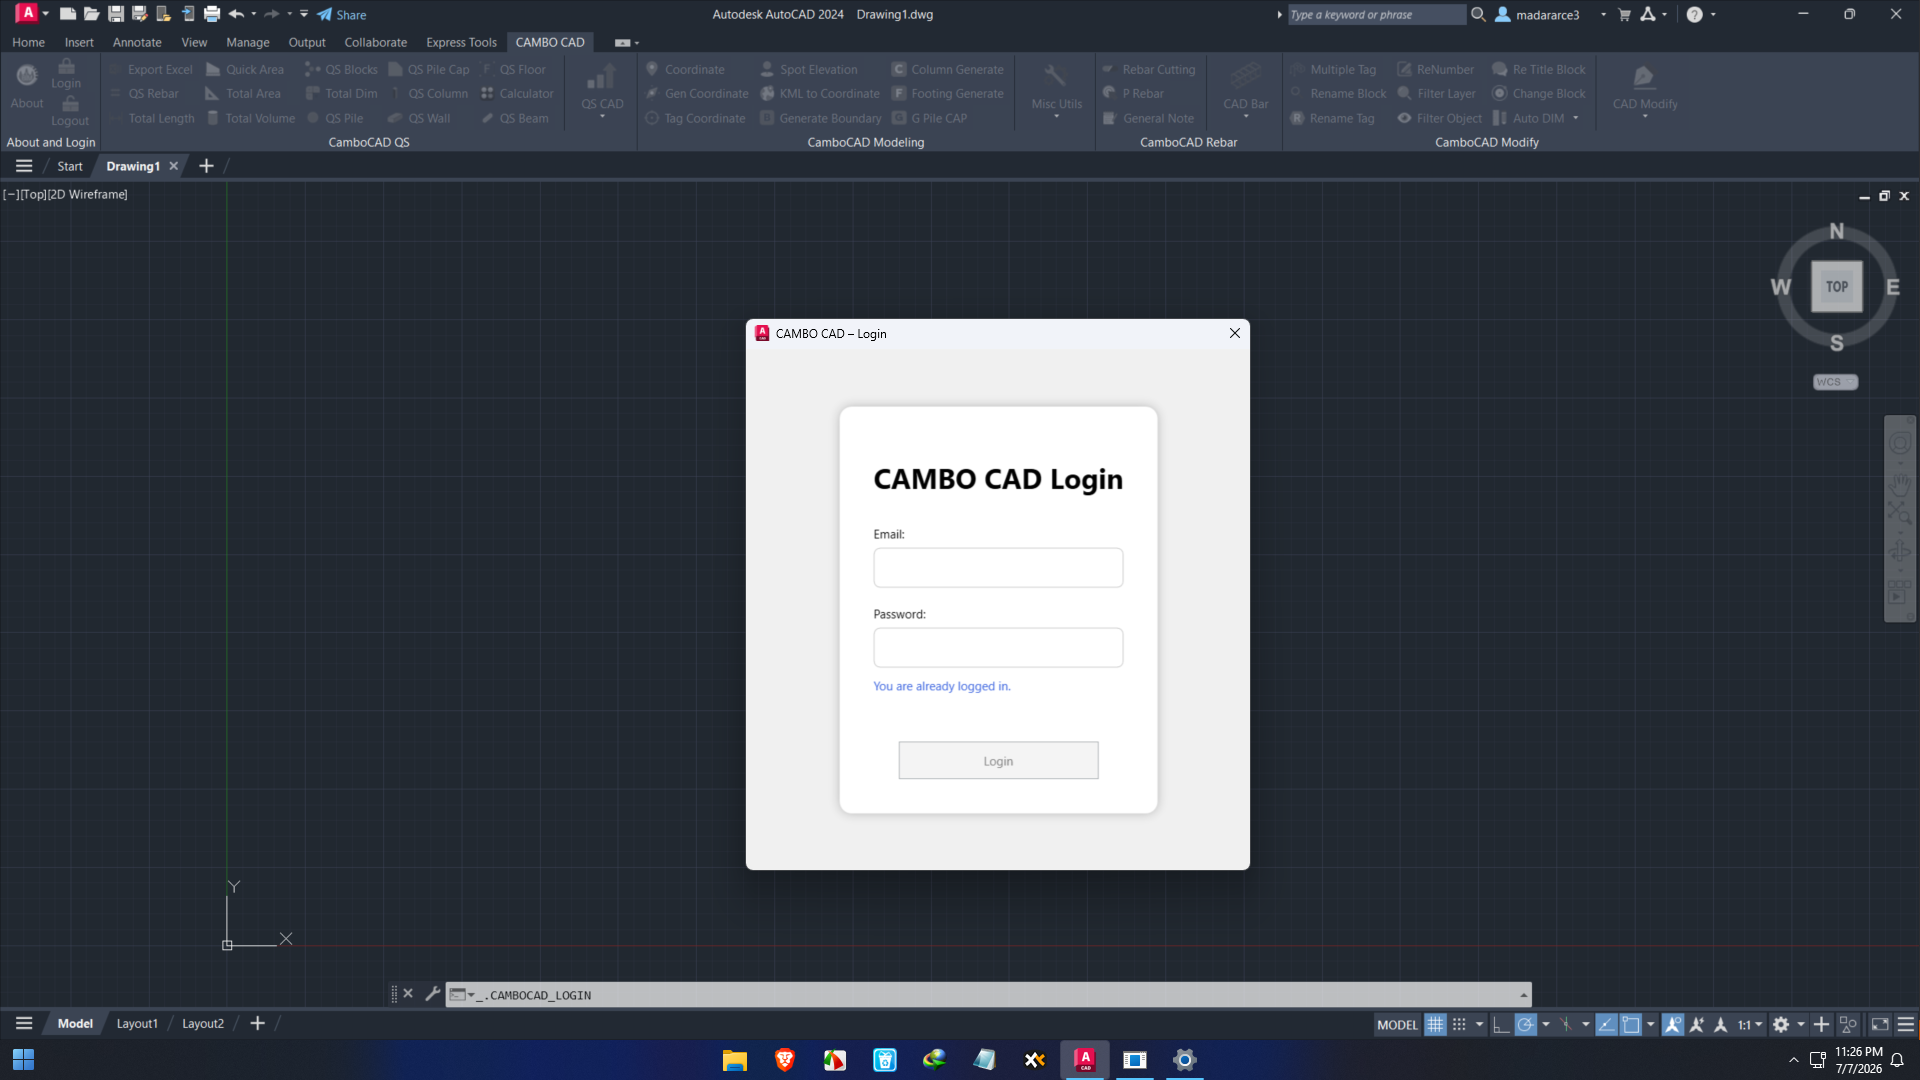Click Save to Web & Mobile icon
Viewport: 1920px width, 1080px height.
(187, 14)
